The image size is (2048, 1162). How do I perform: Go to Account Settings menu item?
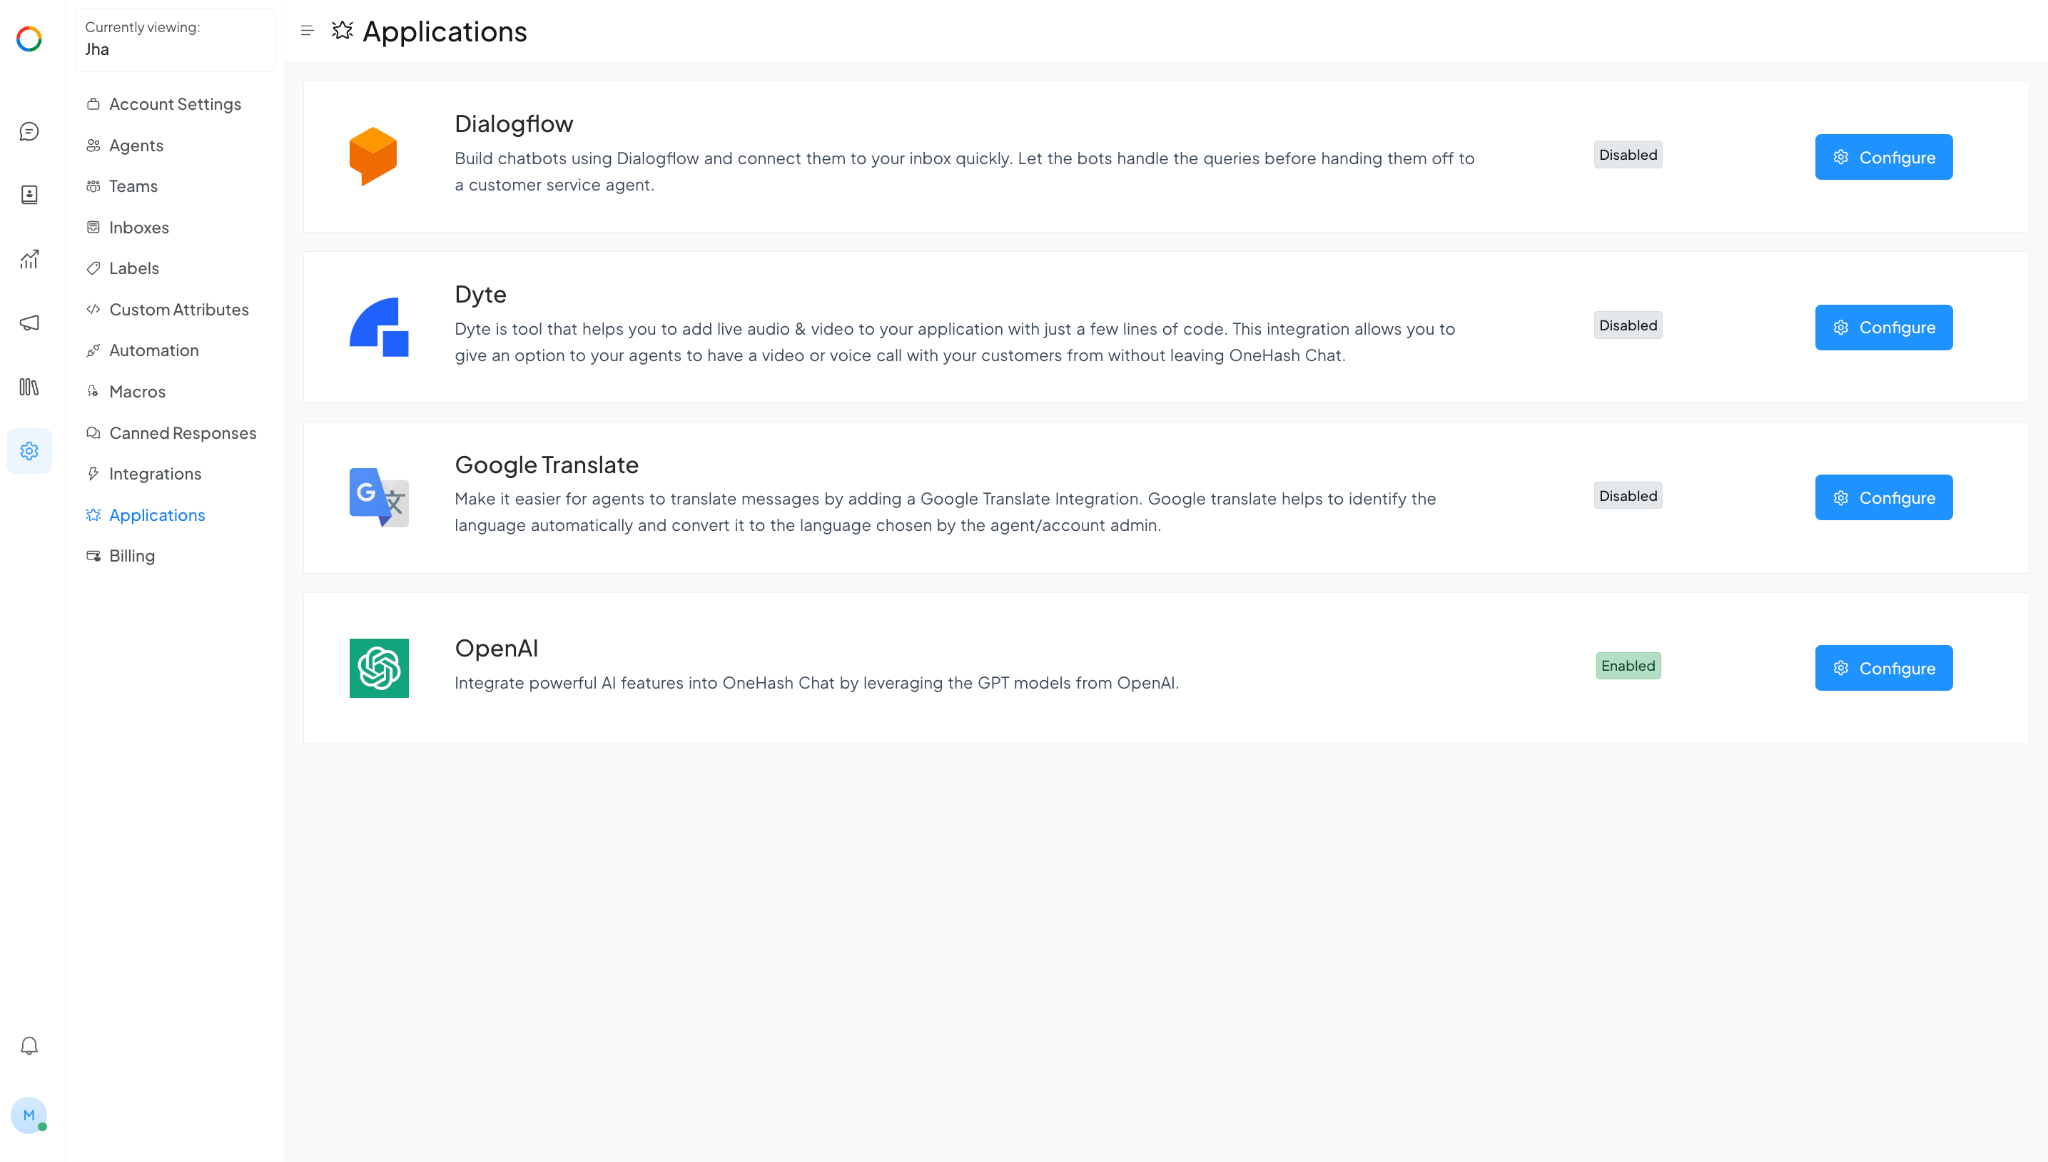click(x=175, y=104)
